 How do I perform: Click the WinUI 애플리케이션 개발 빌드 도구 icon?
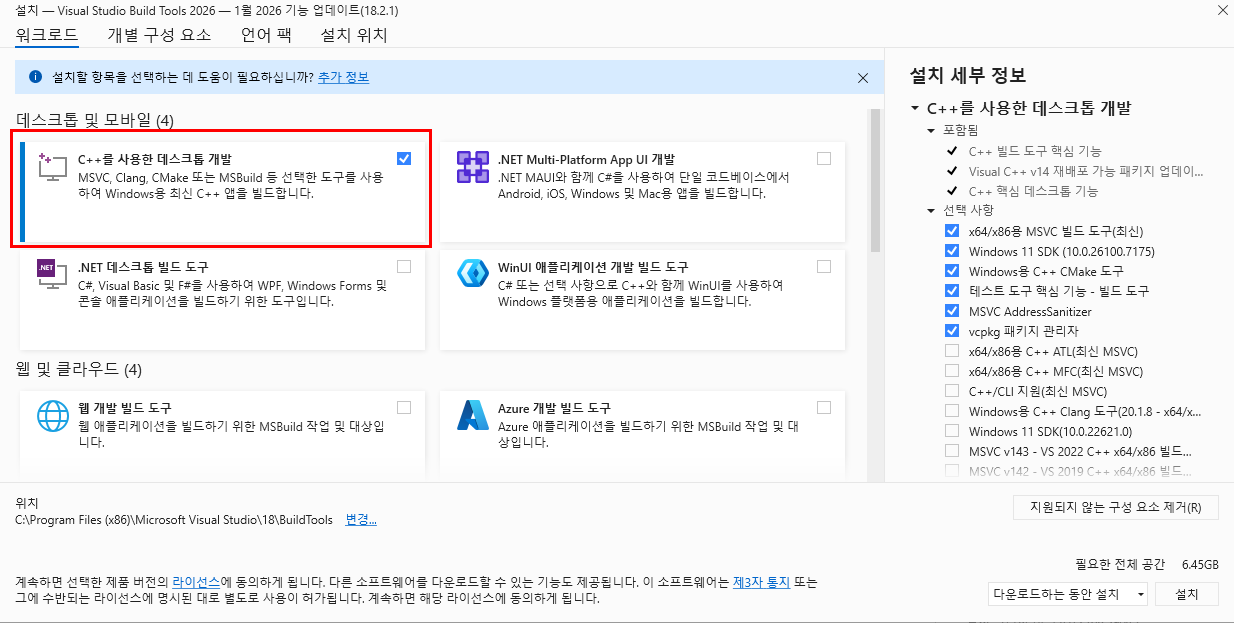472,275
